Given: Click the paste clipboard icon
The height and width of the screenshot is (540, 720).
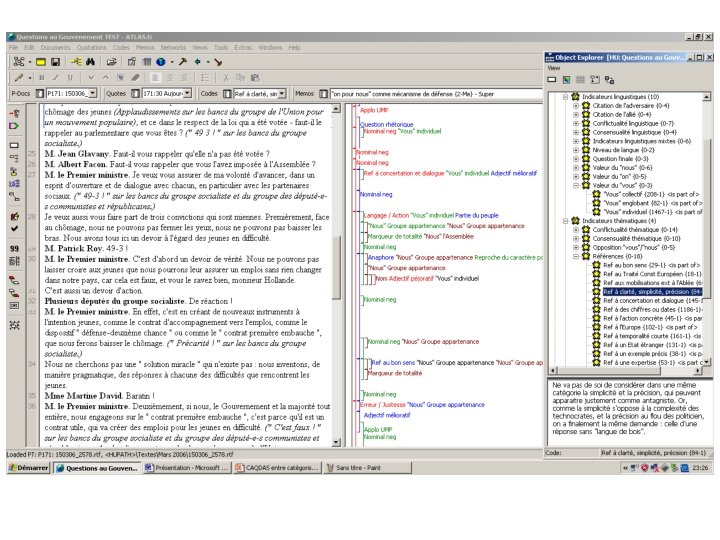Looking at the screenshot, I should click(255, 77).
